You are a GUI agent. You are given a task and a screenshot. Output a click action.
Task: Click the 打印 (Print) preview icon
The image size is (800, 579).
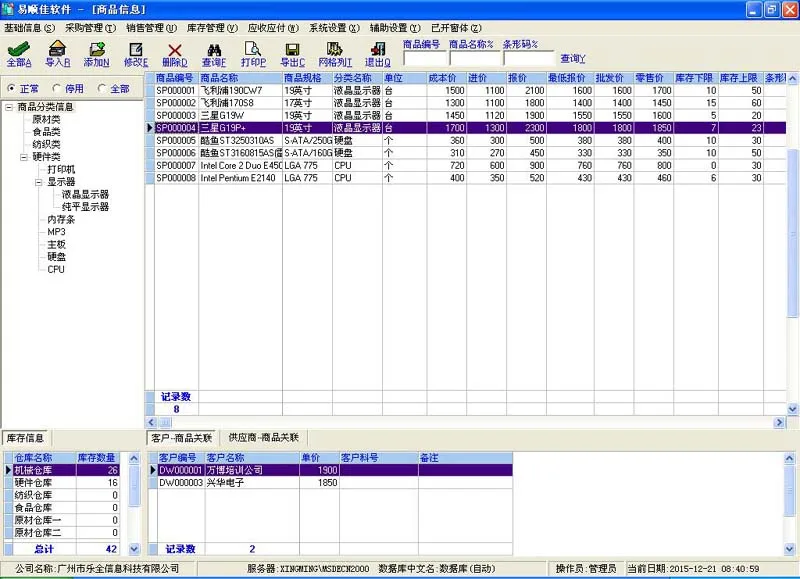tap(253, 49)
